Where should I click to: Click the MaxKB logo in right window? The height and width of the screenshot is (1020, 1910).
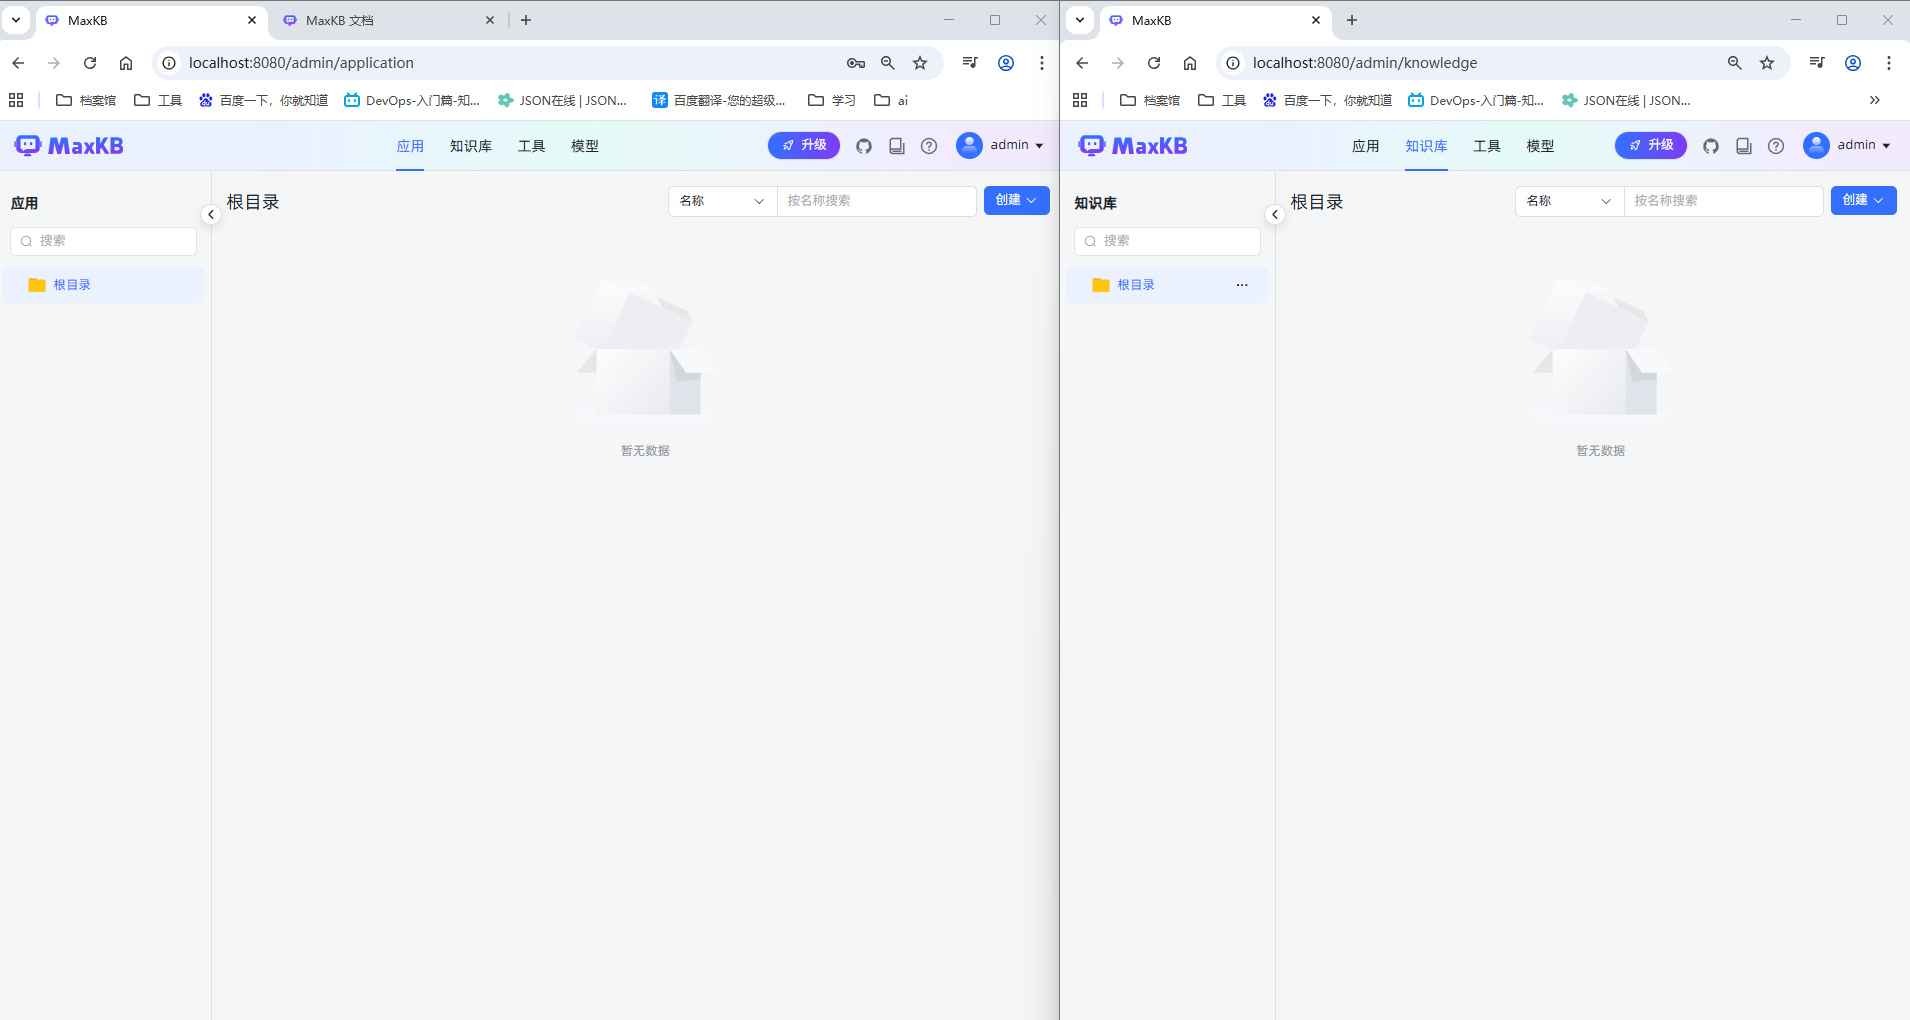click(1133, 146)
